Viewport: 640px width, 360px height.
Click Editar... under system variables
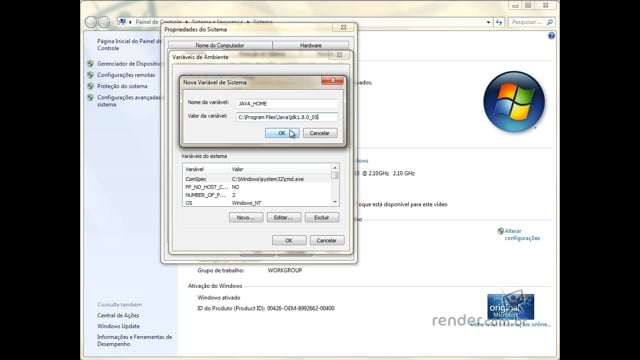click(x=284, y=218)
